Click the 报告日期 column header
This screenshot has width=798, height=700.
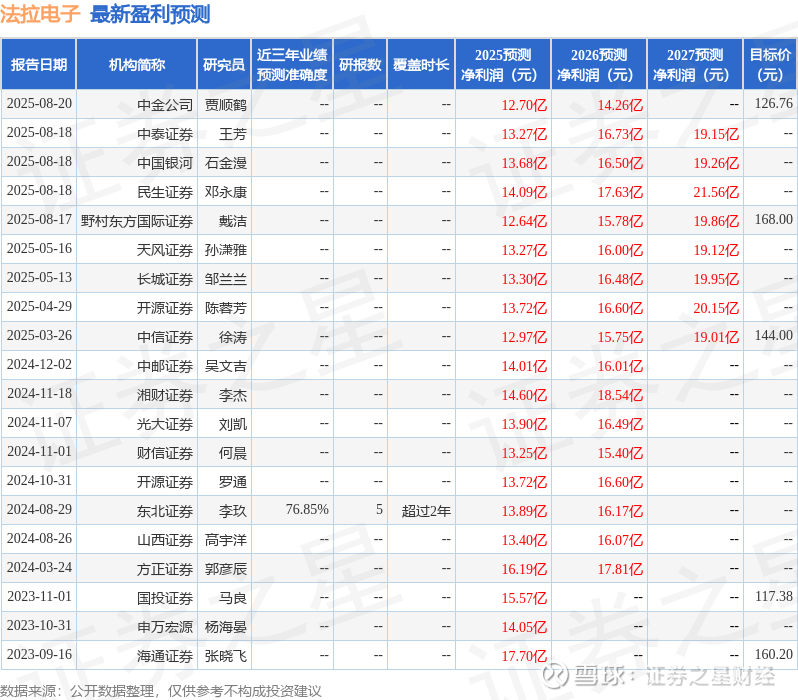39,64
